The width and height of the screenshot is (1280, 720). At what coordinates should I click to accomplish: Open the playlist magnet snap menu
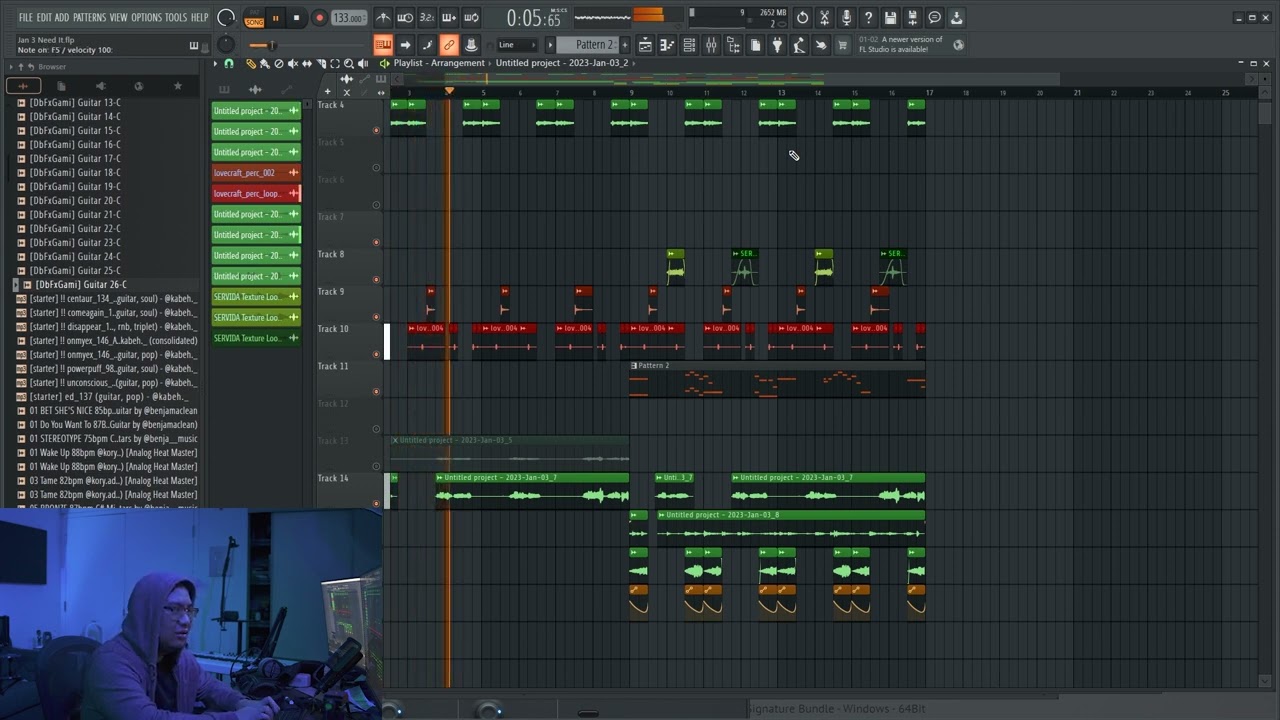pos(229,63)
